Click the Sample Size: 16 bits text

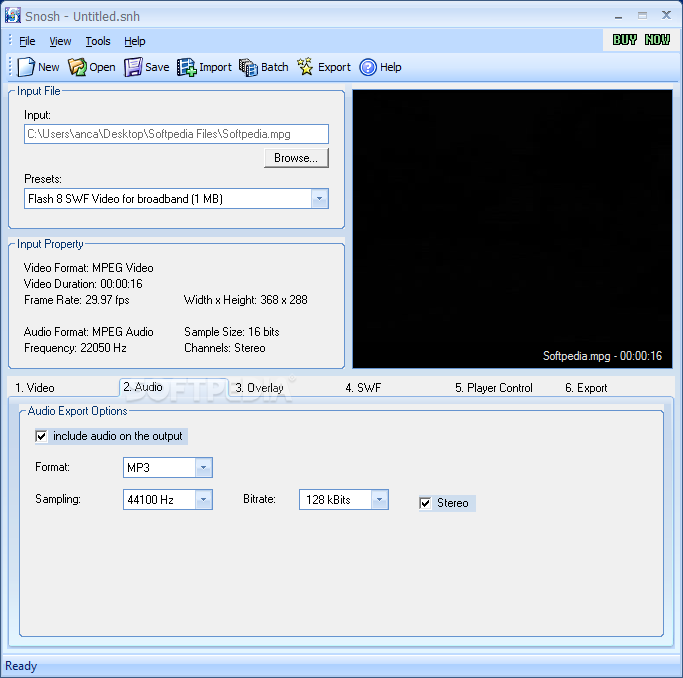click(x=232, y=332)
